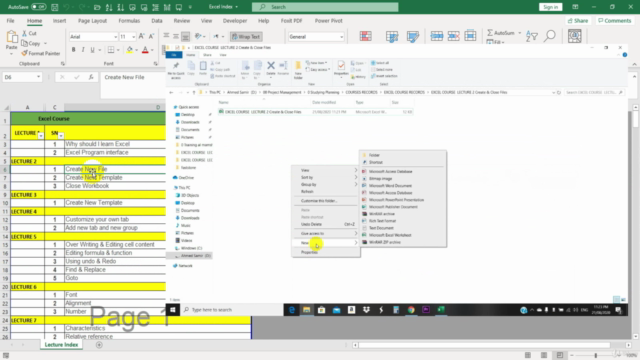Open the font size 11 dropdown
The height and width of the screenshot is (360, 640).
[x=133, y=37]
